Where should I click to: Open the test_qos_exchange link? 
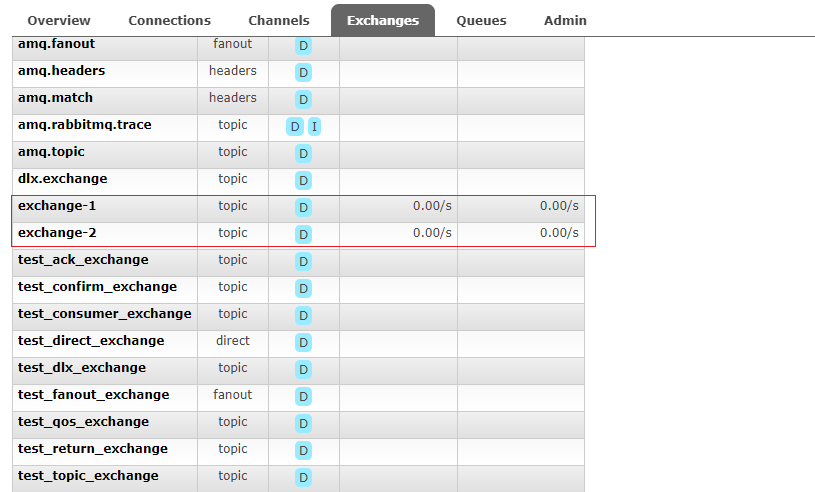pos(83,422)
